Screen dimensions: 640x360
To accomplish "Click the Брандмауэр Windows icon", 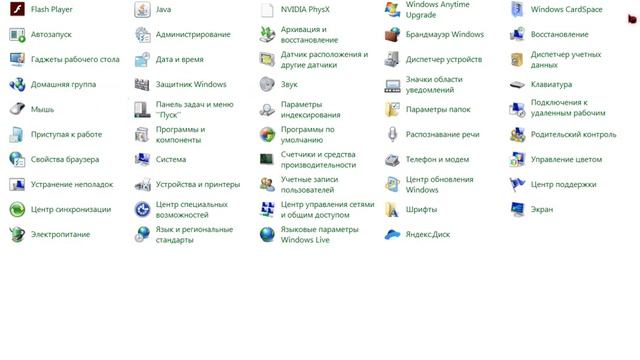I will pyautogui.click(x=392, y=35).
